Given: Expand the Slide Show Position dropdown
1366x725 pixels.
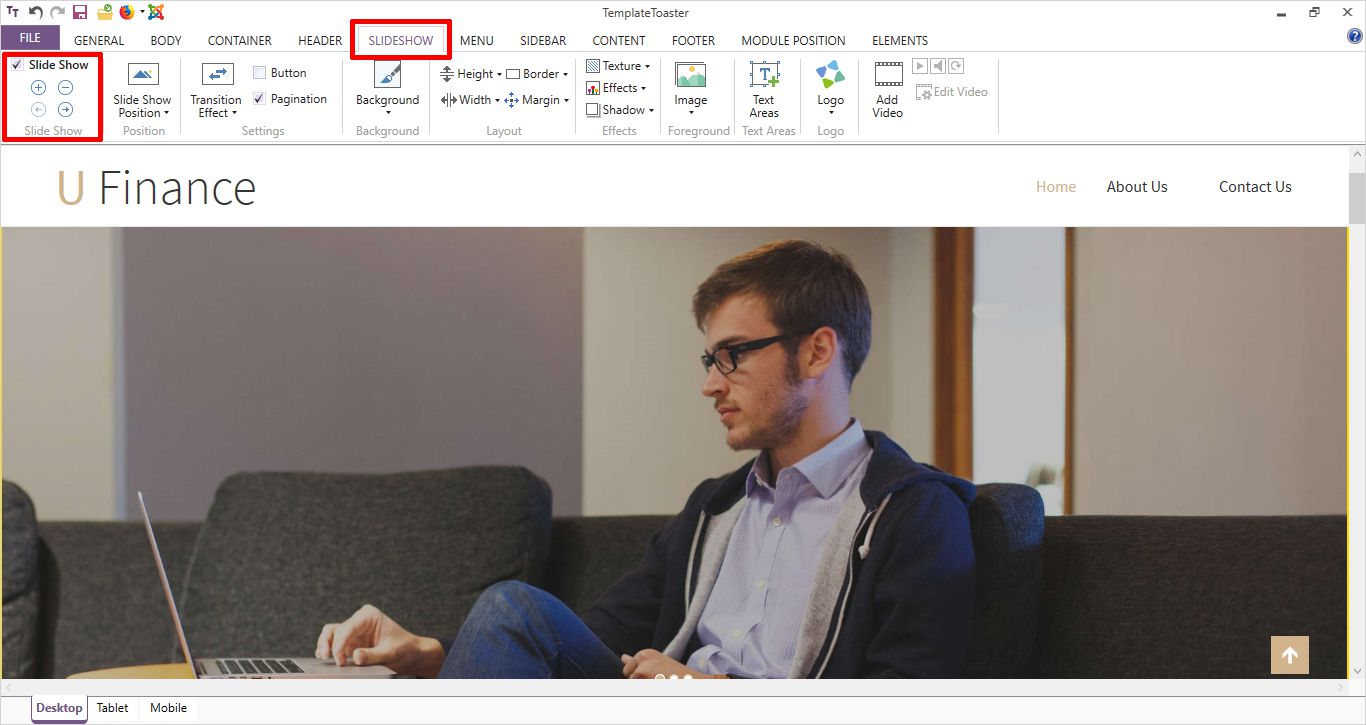Looking at the screenshot, I should tap(142, 106).
